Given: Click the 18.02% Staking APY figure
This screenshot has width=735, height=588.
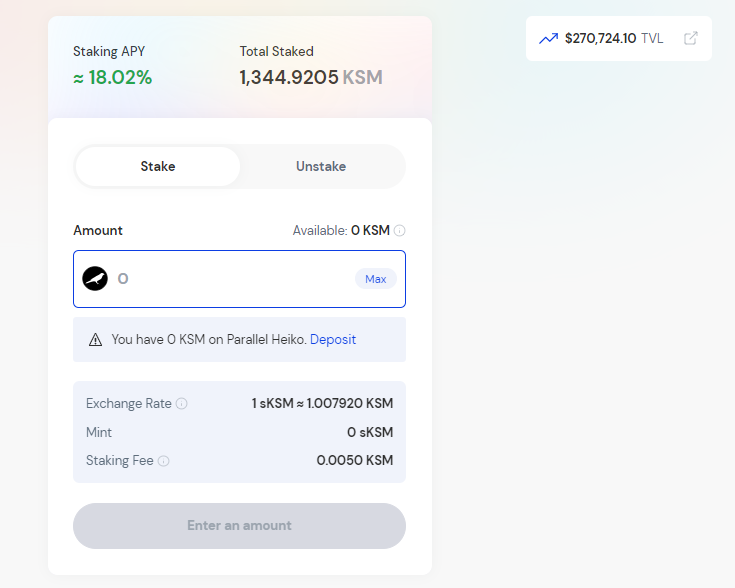Looking at the screenshot, I should click(112, 78).
